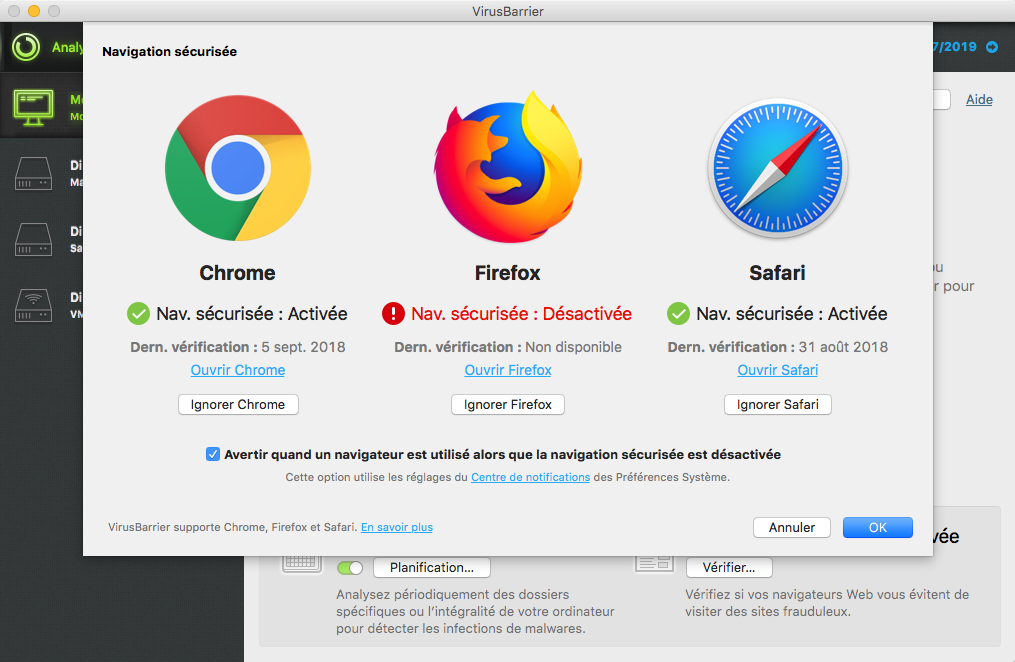Screen dimensions: 1015x662
Task: Open the Centre de notifications link
Action: click(x=530, y=478)
